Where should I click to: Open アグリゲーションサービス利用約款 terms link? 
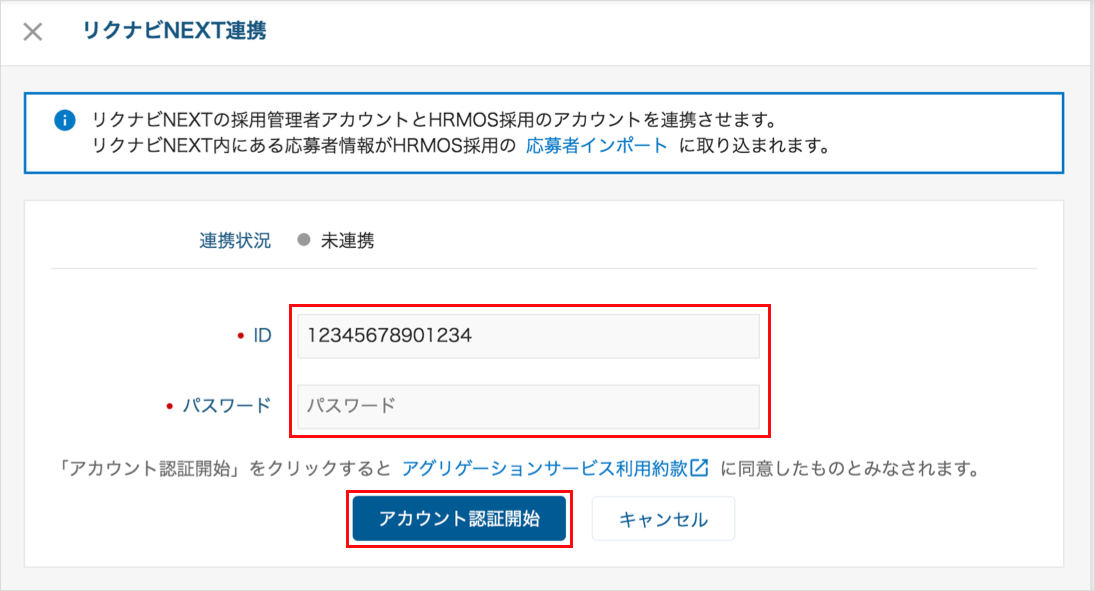(x=545, y=468)
